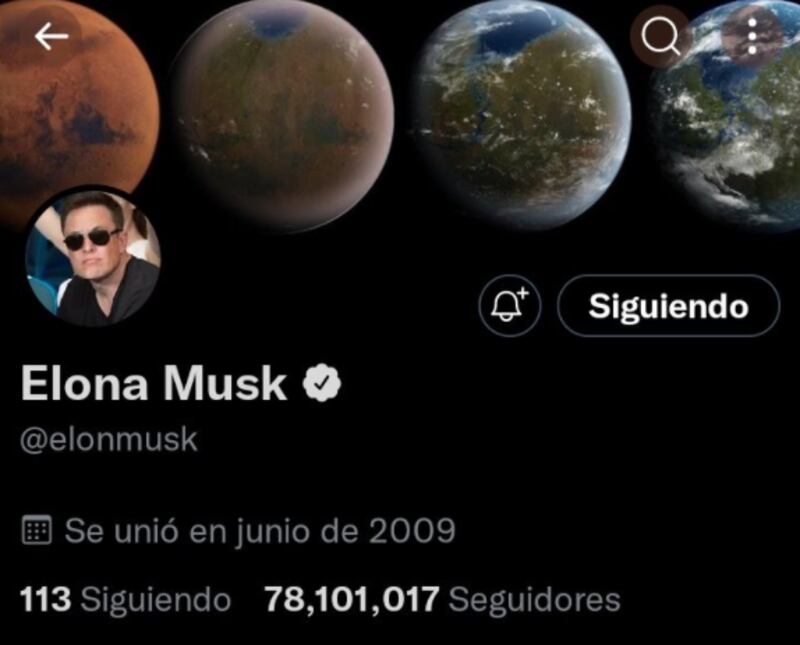Open the three-dot more options menu

(752, 37)
